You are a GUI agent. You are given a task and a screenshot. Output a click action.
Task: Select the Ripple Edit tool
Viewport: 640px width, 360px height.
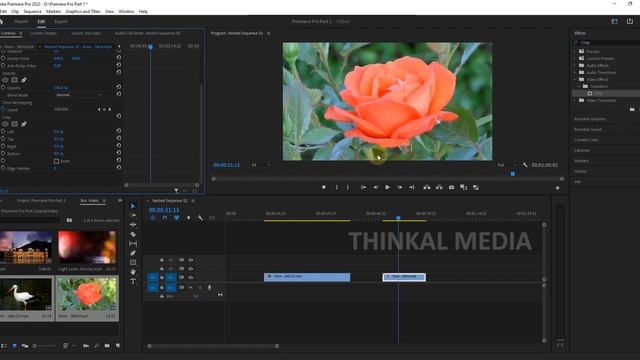point(133,225)
